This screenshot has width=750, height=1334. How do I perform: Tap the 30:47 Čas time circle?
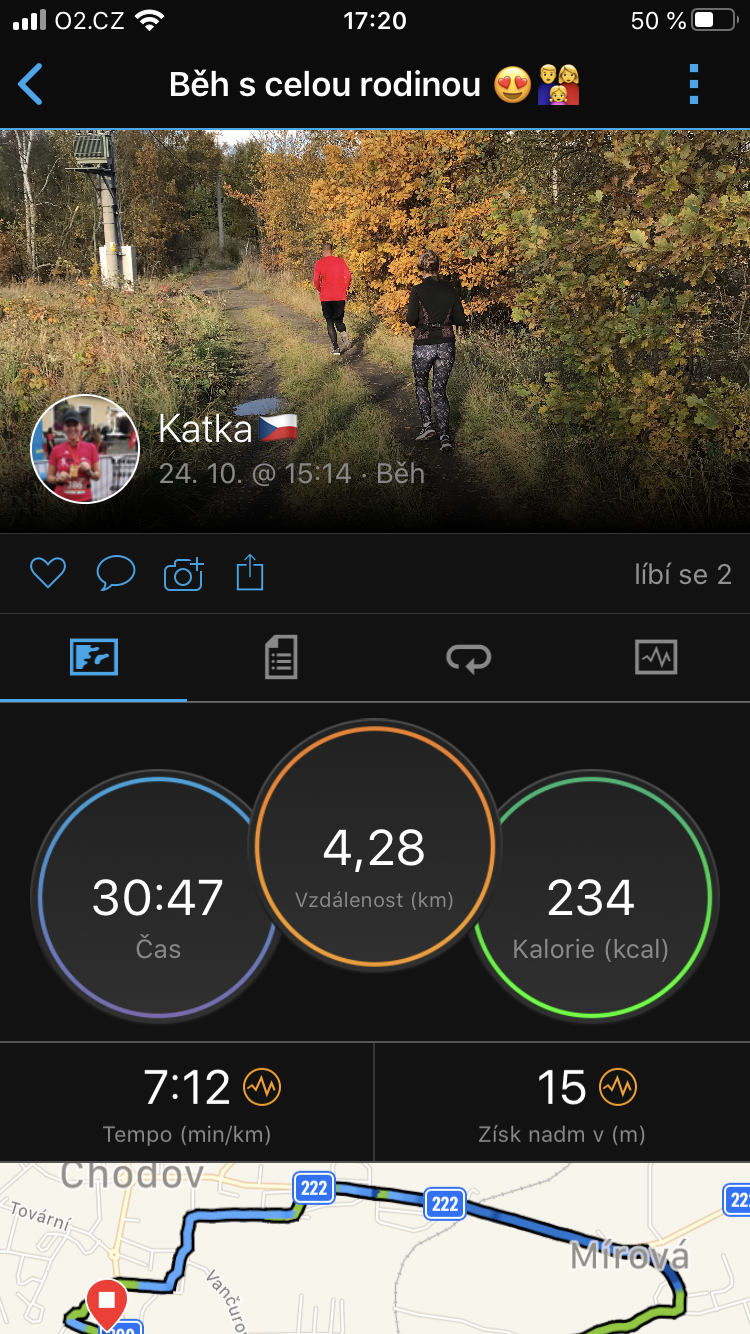[157, 896]
